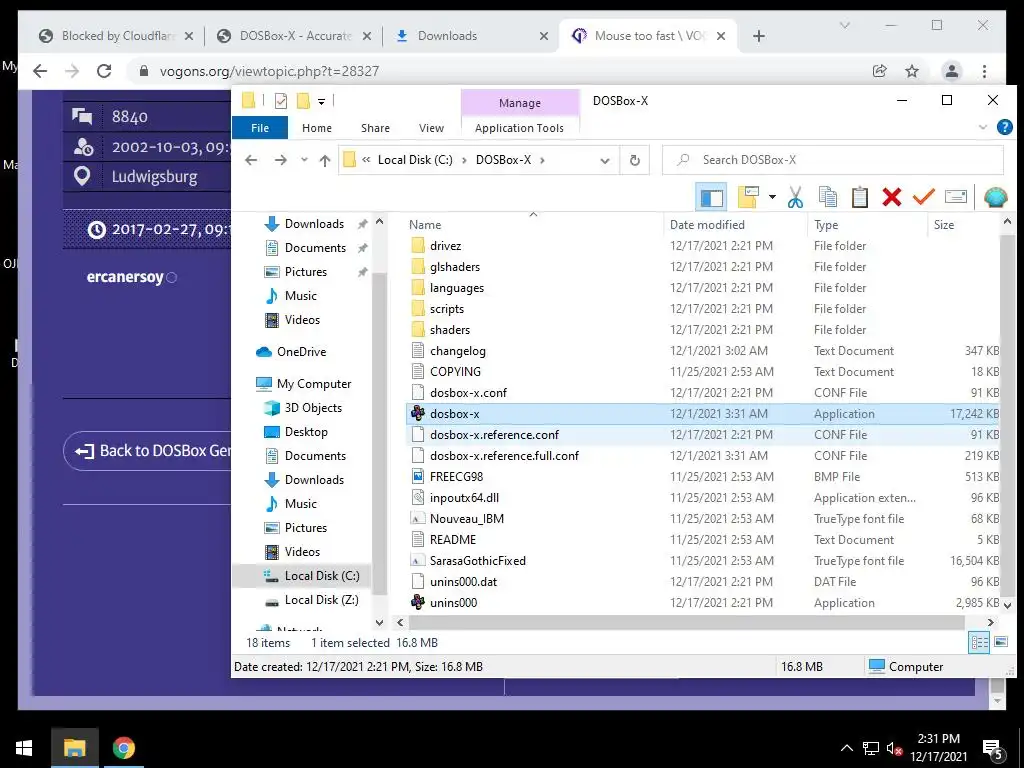This screenshot has height=768, width=1024.
Task: Open Customize Quick Access Toolbar dropdown
Action: [321, 101]
